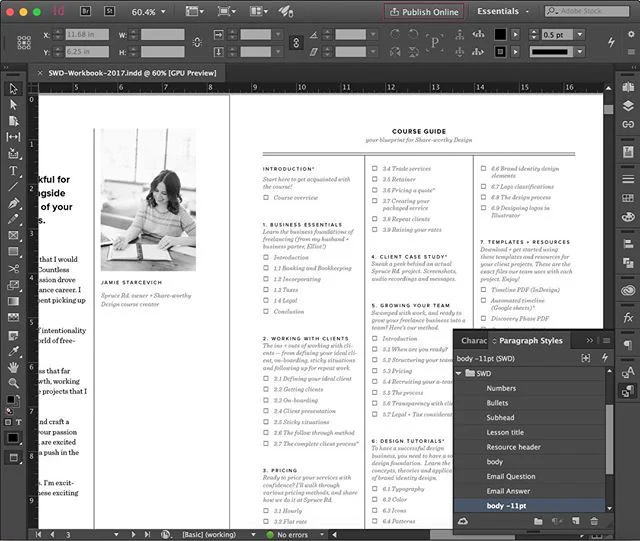Check the Course overview checkbox
This screenshot has width=640, height=541.
(266, 198)
